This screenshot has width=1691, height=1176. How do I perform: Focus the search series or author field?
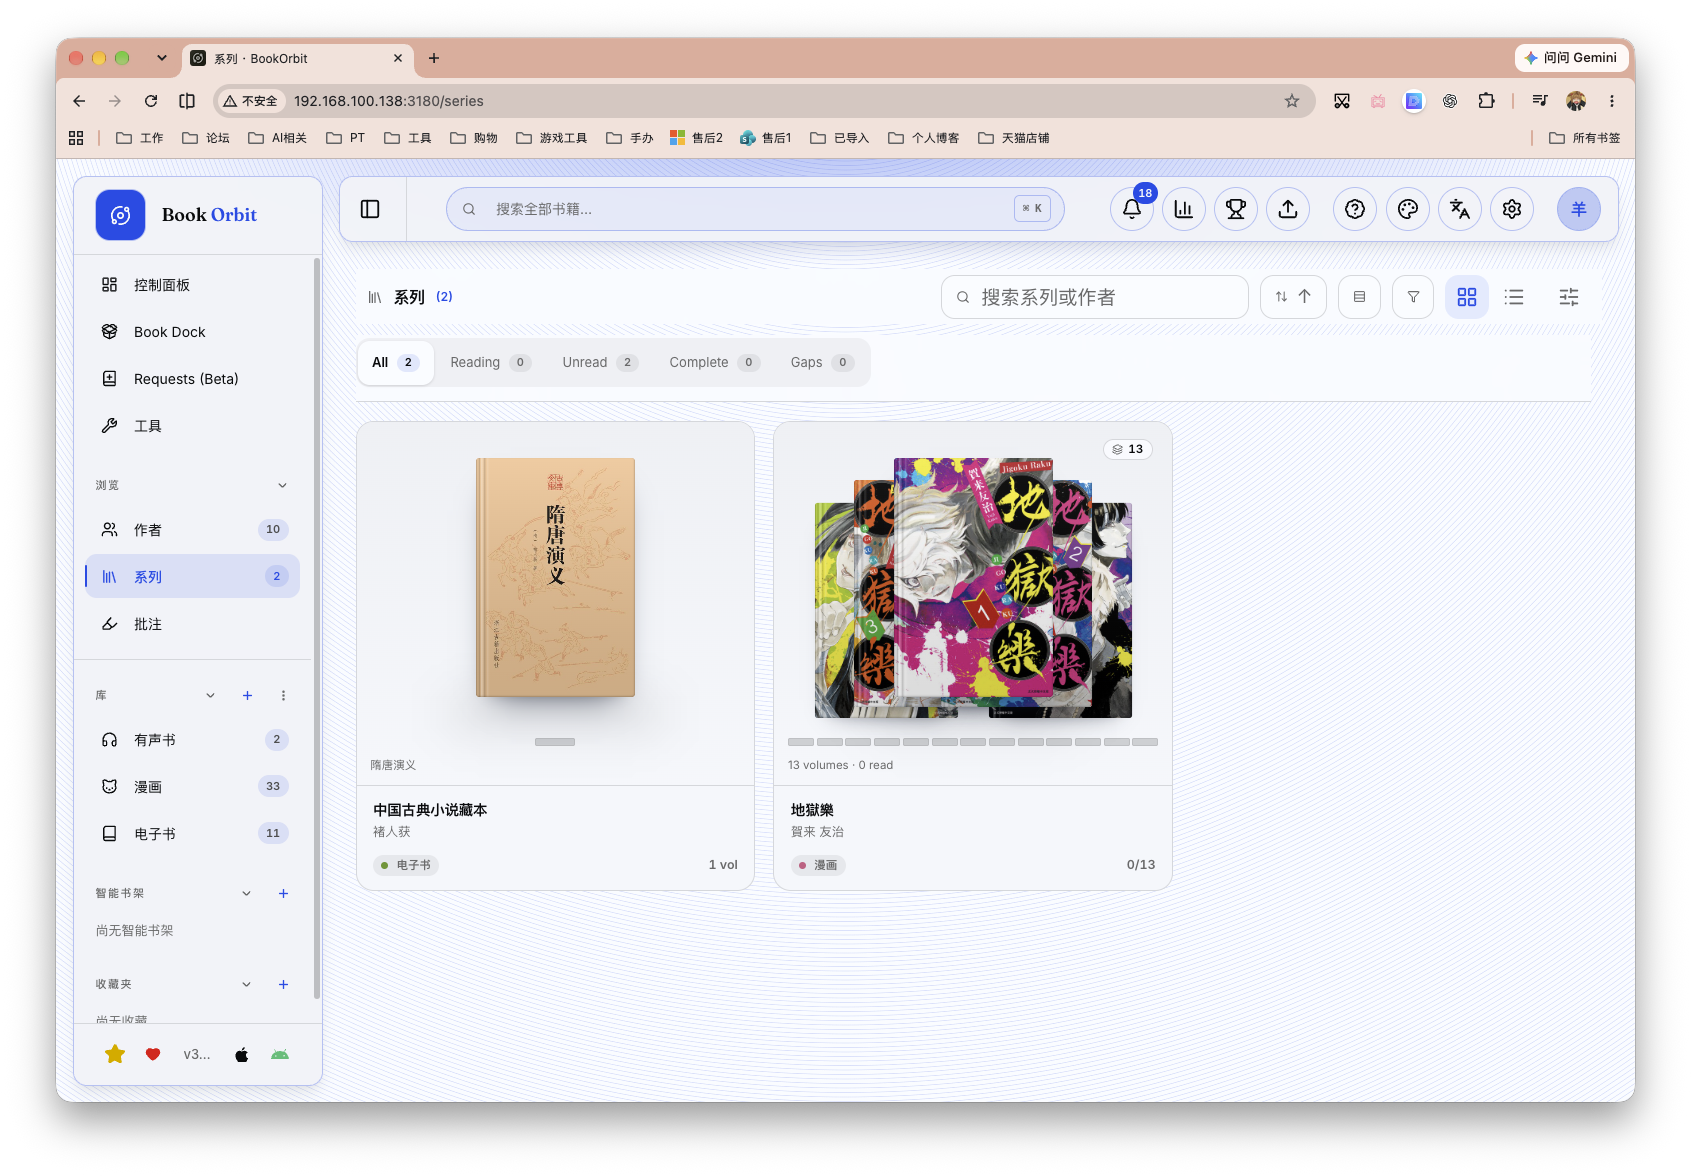1095,297
